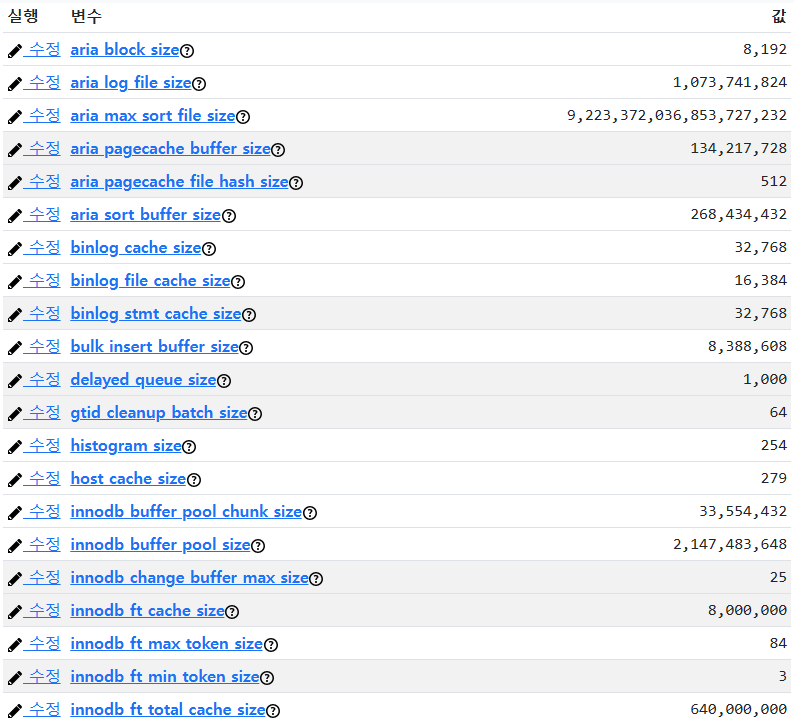The image size is (794, 721).
Task: Click 수정 for innodb ft cache size
Action: pyautogui.click(x=34, y=611)
